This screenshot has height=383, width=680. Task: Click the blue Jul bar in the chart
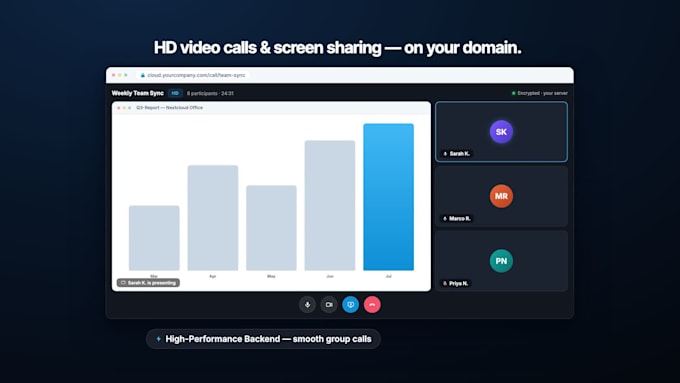click(389, 197)
